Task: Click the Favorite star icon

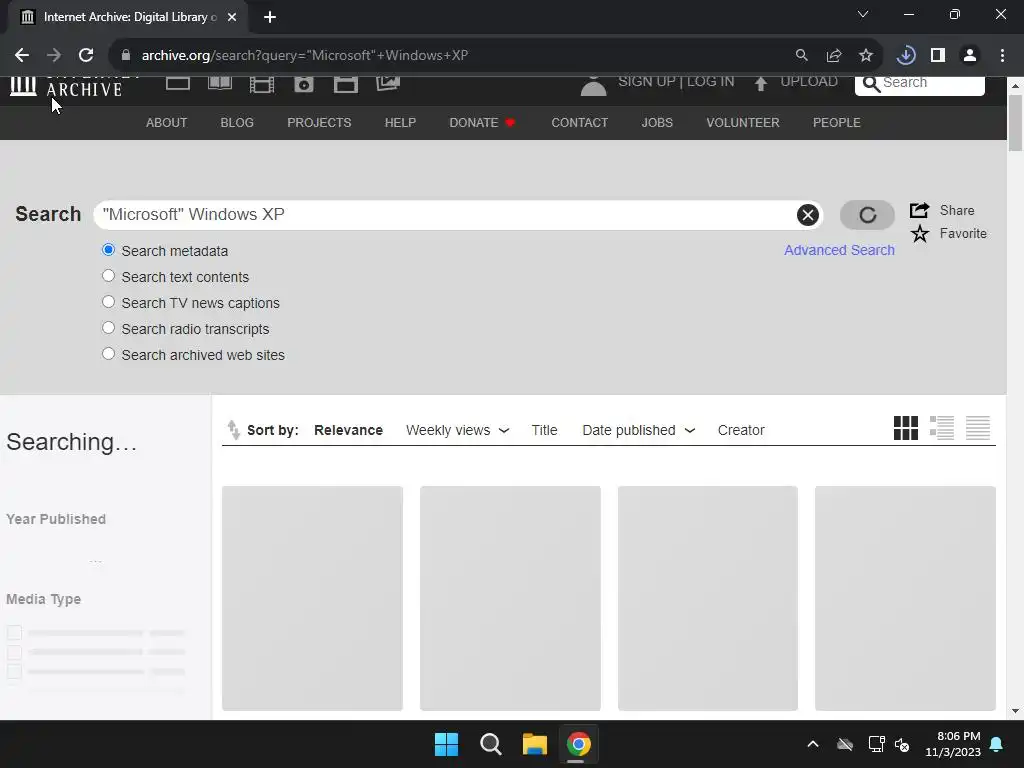Action: (x=920, y=233)
